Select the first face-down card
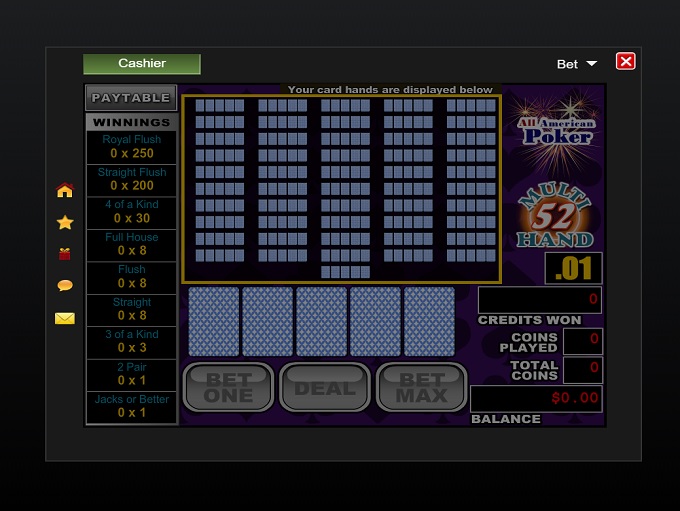 click(x=214, y=321)
